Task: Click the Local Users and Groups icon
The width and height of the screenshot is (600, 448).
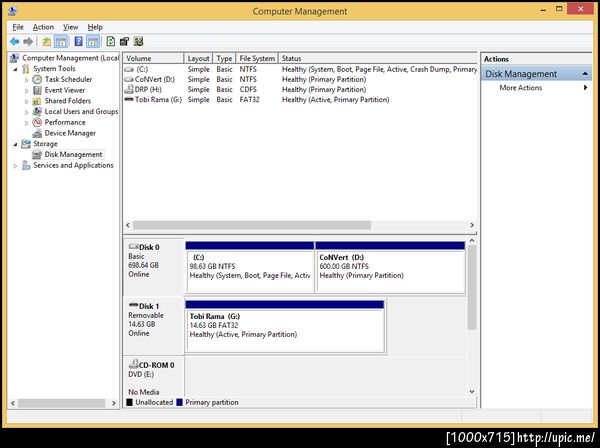Action: [x=37, y=112]
